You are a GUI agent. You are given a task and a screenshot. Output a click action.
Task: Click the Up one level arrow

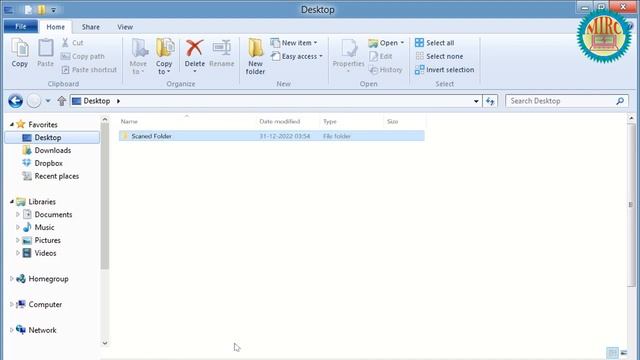[62, 101]
